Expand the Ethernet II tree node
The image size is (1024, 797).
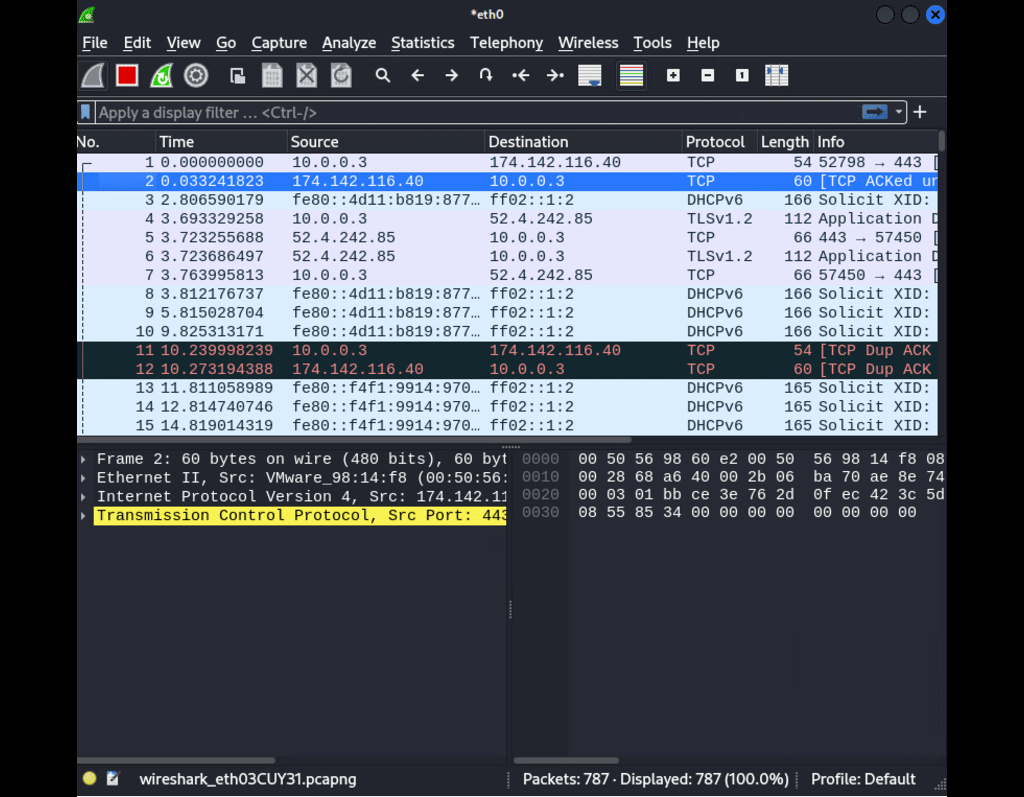(84, 478)
